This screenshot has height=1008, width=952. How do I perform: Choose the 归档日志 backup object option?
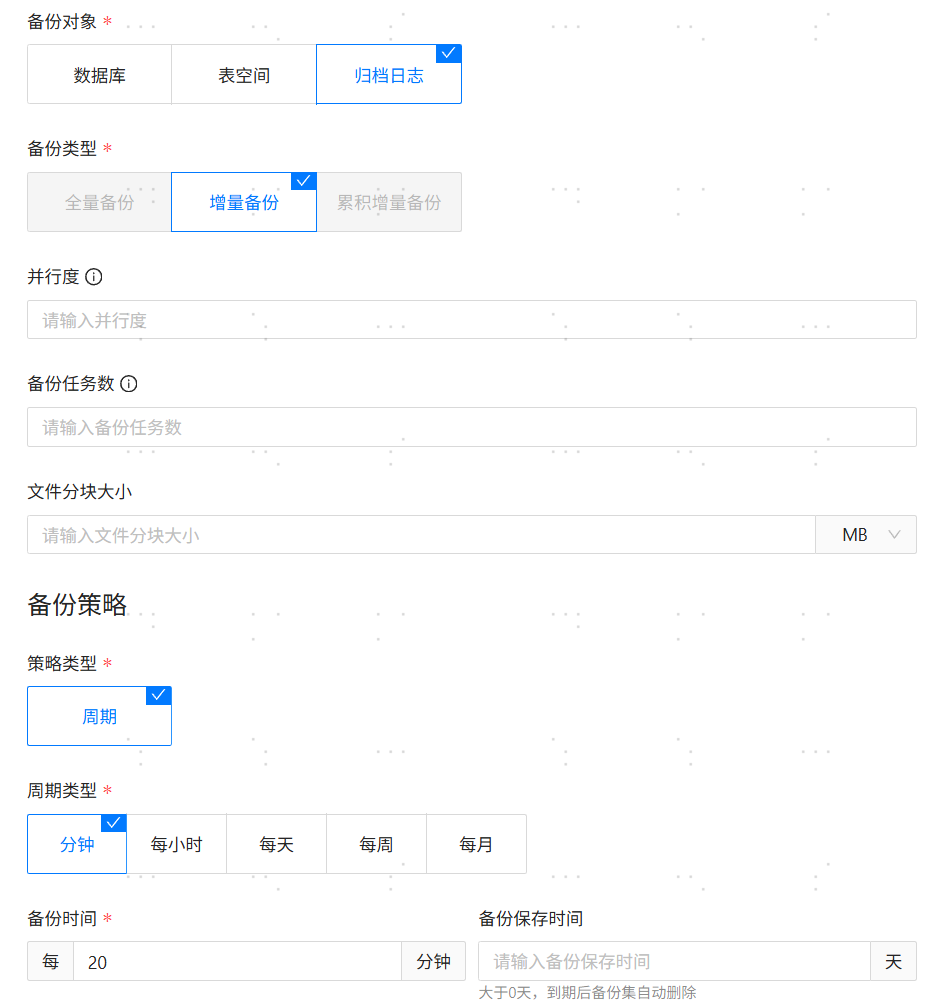click(x=389, y=75)
